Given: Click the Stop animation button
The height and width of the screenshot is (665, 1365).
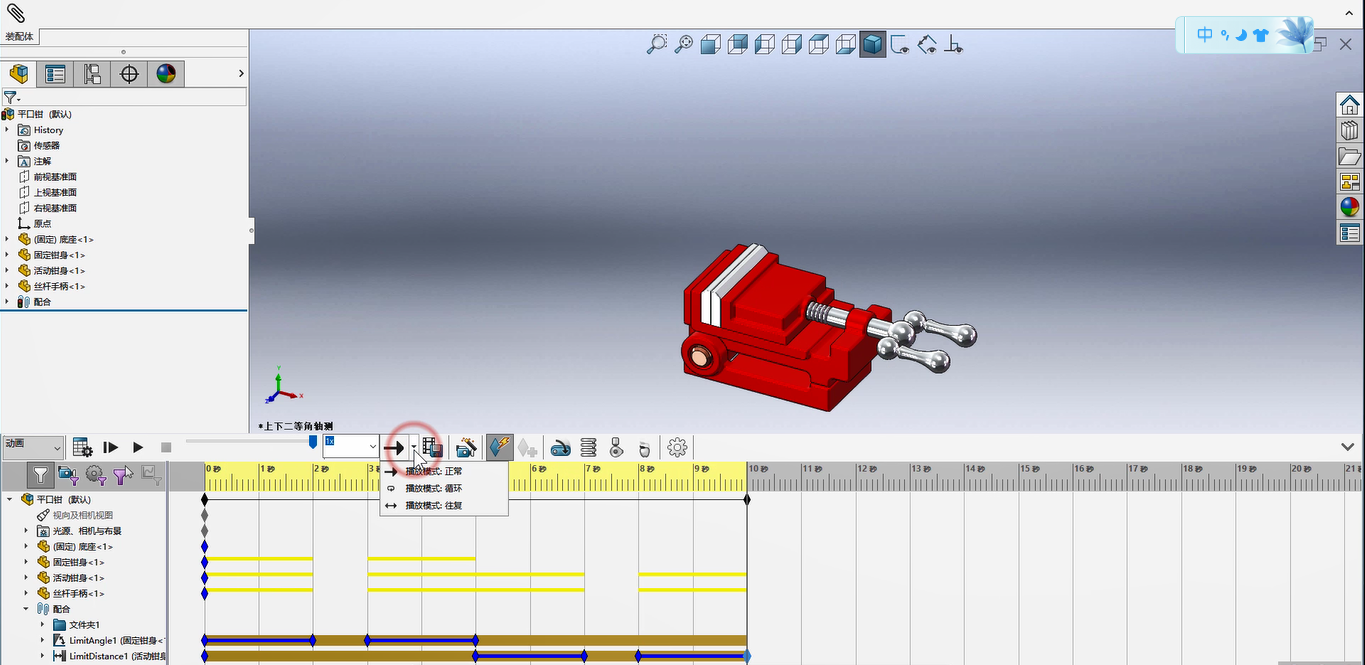Looking at the screenshot, I should click(166, 447).
